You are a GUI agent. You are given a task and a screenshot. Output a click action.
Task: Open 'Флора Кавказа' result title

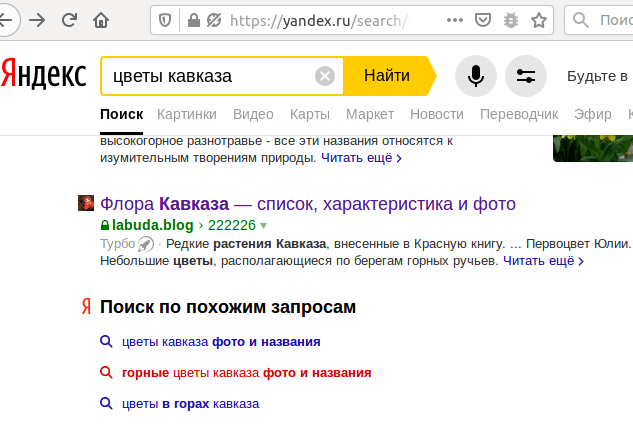click(x=308, y=204)
